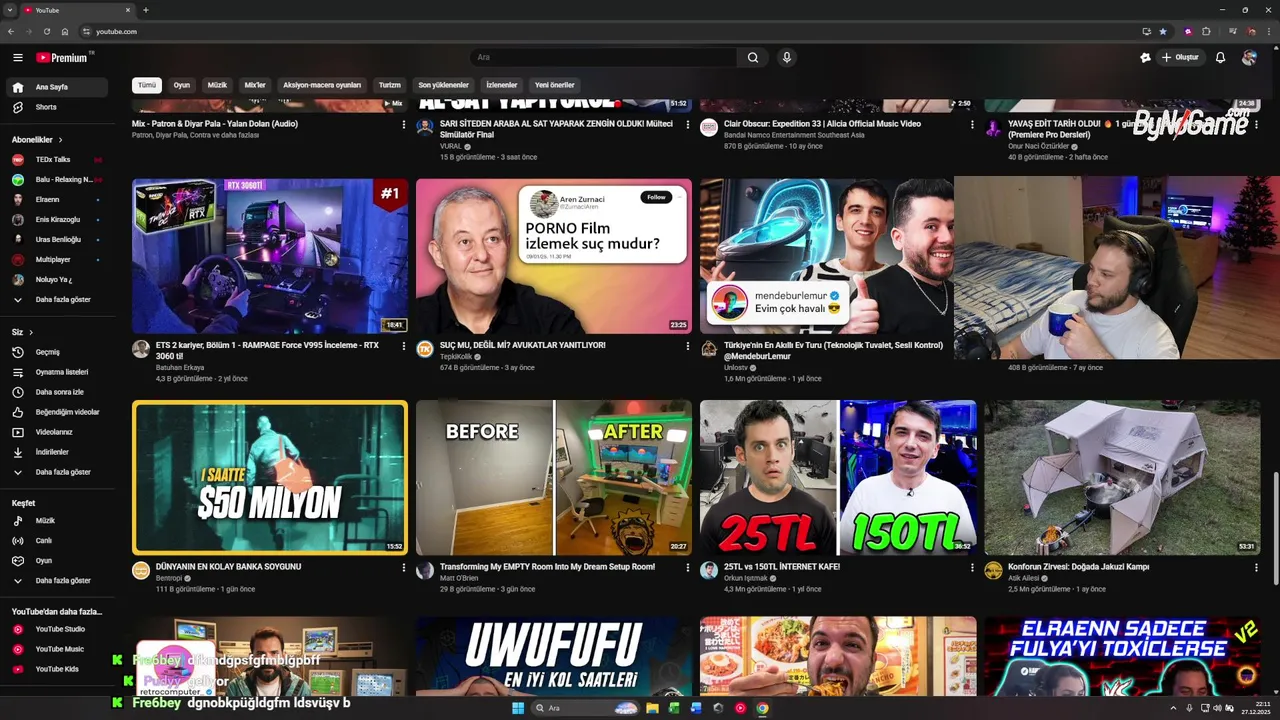Select the Tümü filter chip
The width and height of the screenshot is (1280, 720).
point(147,85)
